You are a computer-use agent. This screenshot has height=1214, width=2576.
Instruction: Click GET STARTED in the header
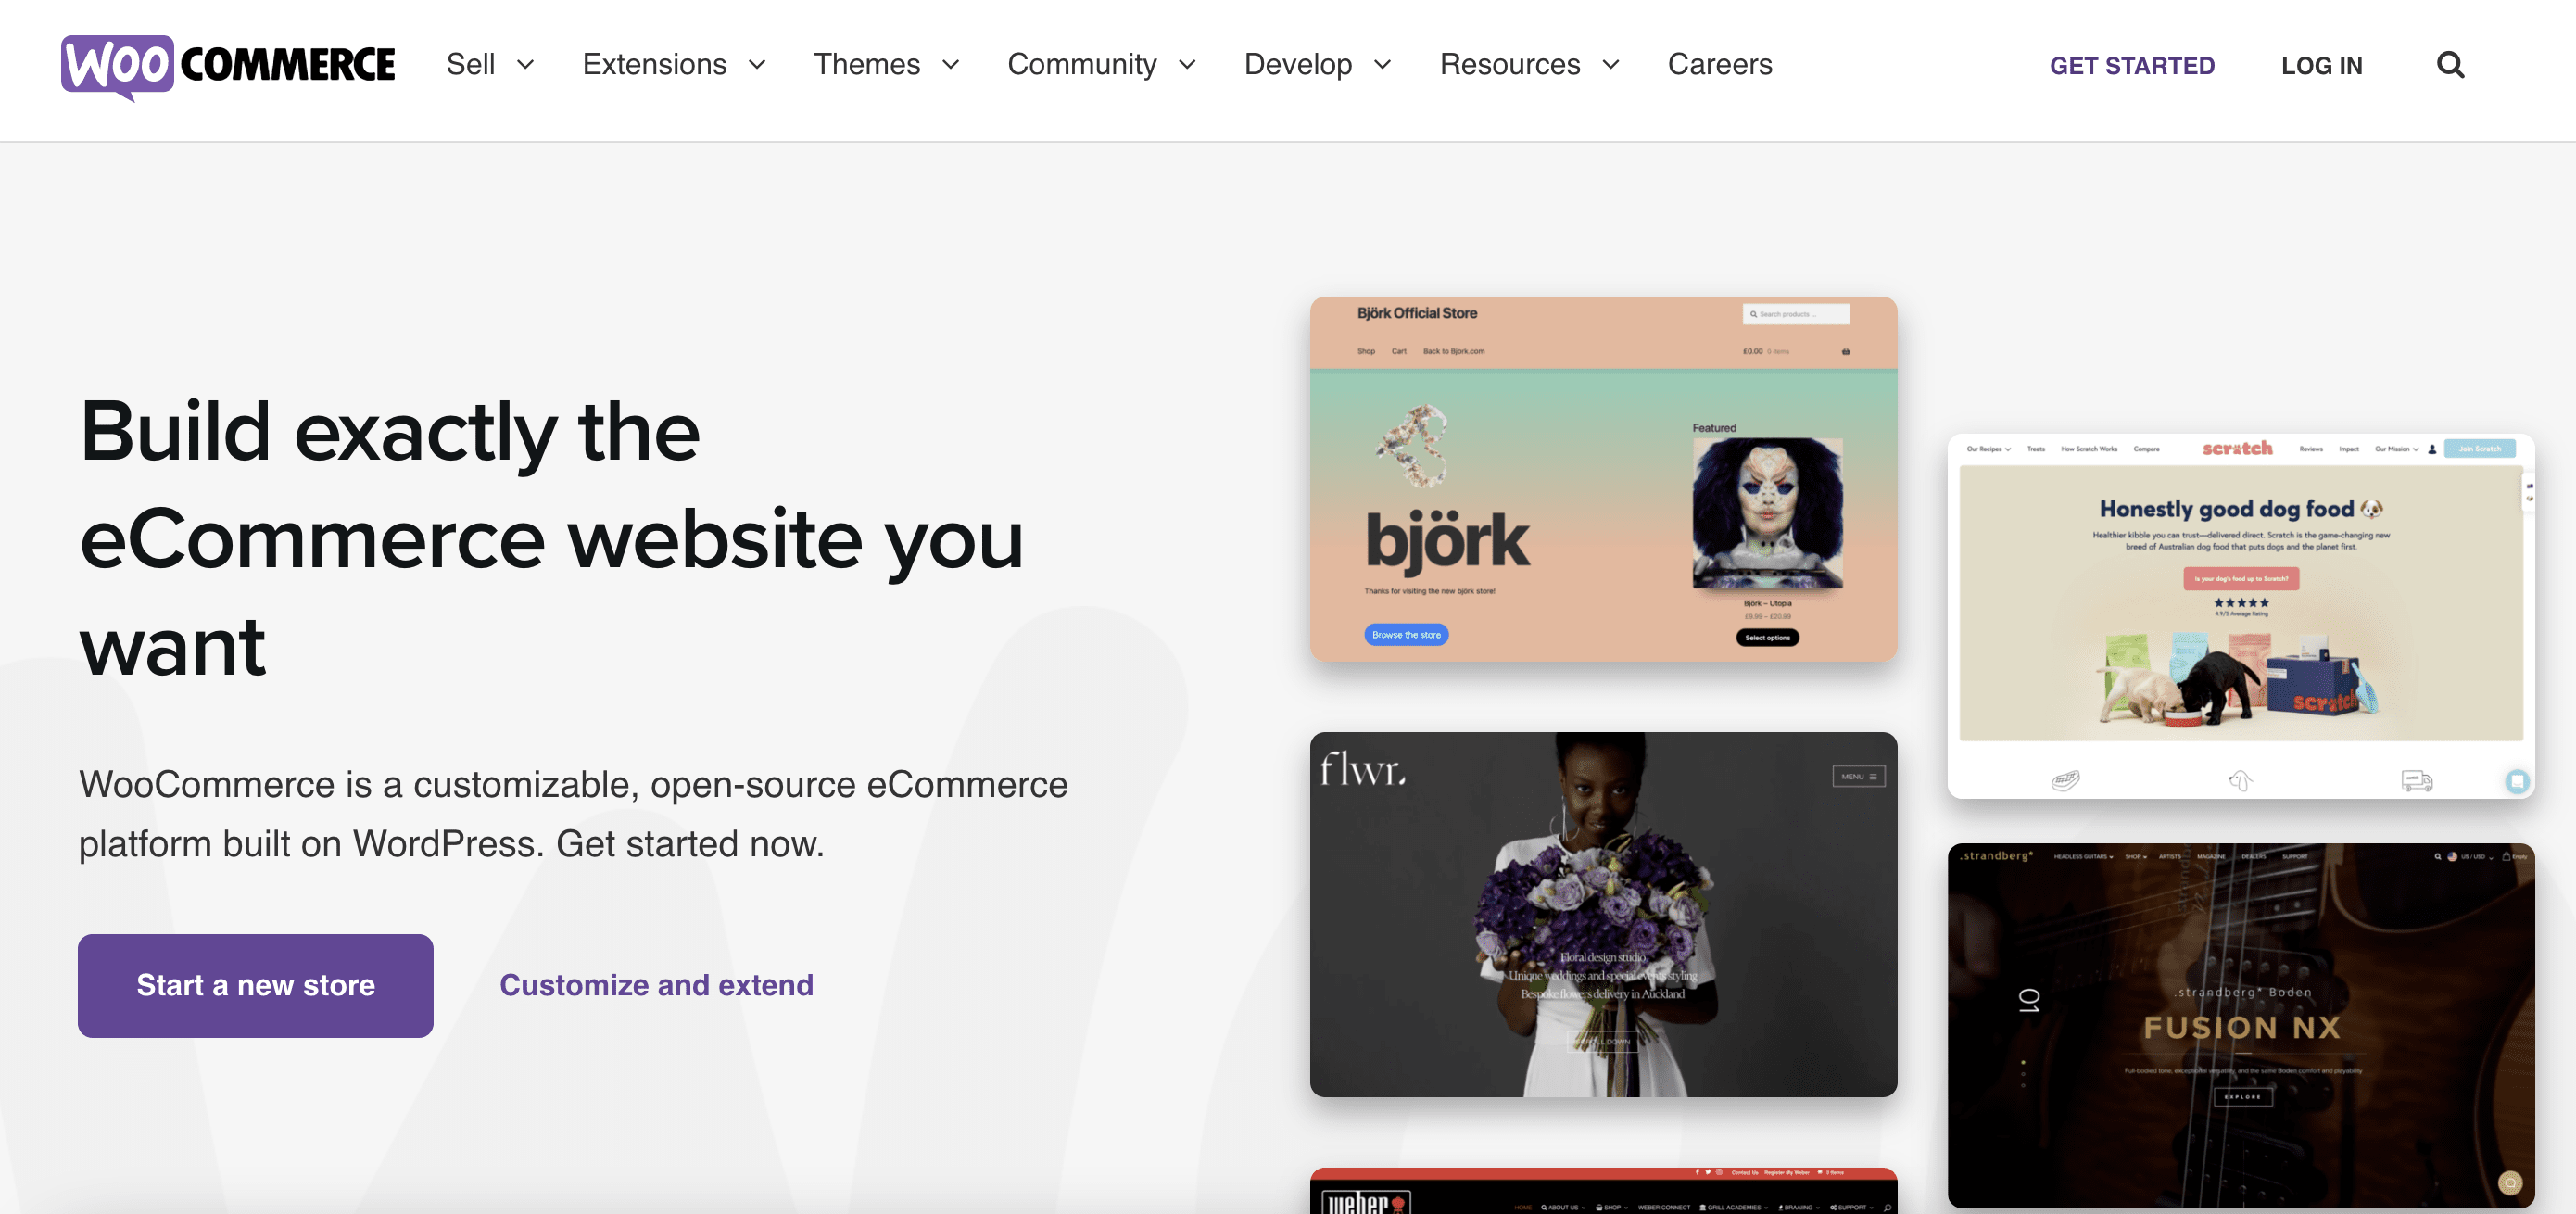pos(2131,66)
